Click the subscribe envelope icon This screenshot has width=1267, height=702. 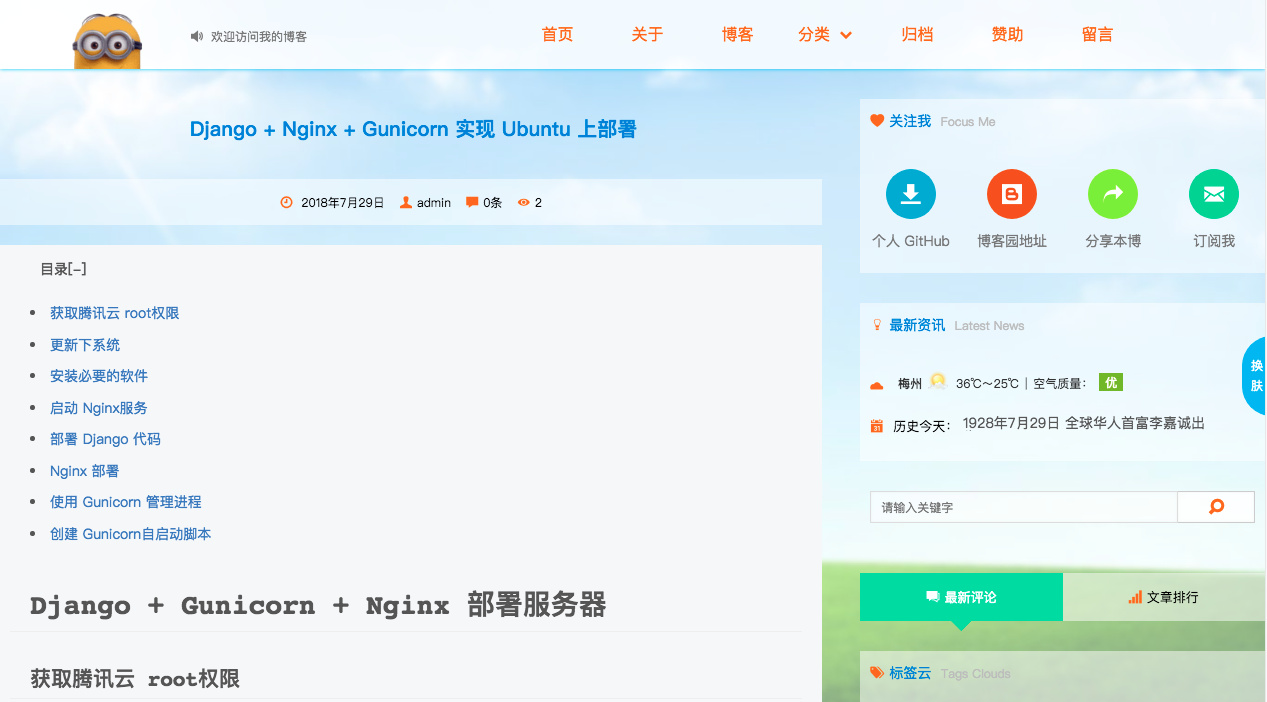pos(1214,194)
